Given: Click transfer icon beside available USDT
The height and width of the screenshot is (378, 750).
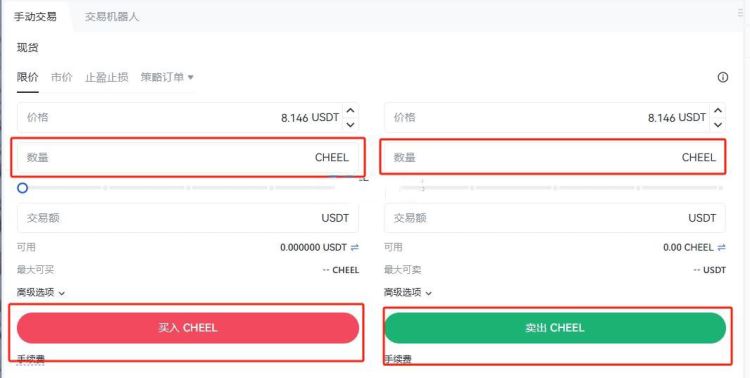Looking at the screenshot, I should click(x=354, y=247).
